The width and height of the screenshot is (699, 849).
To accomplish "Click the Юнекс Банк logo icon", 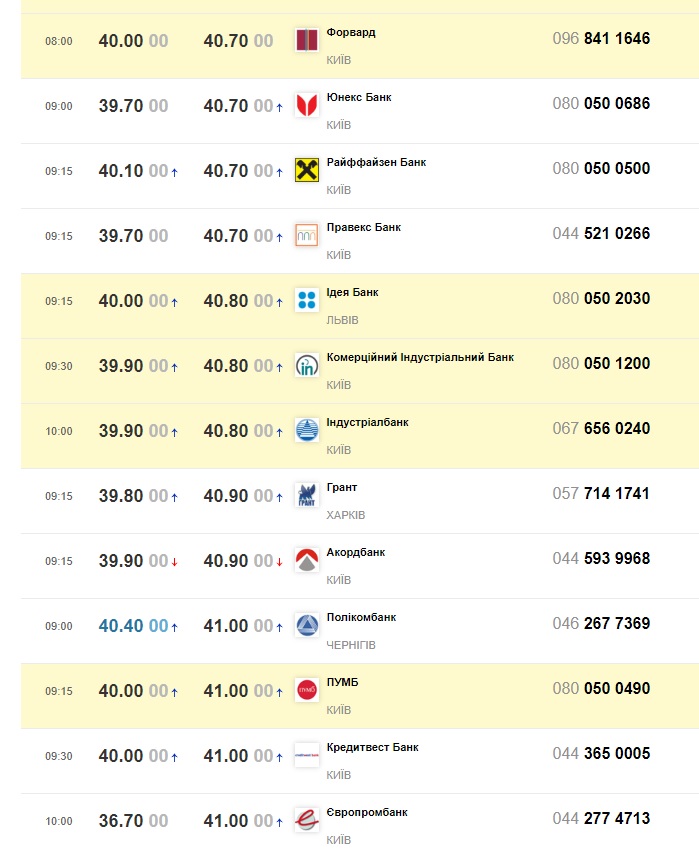I will coord(307,105).
